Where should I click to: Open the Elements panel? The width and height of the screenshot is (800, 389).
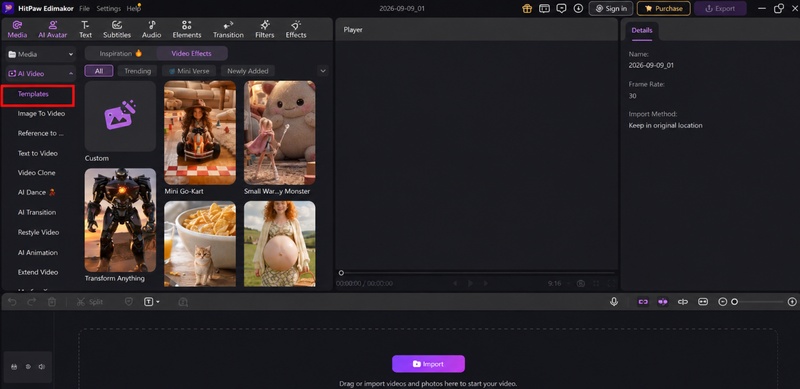point(187,30)
